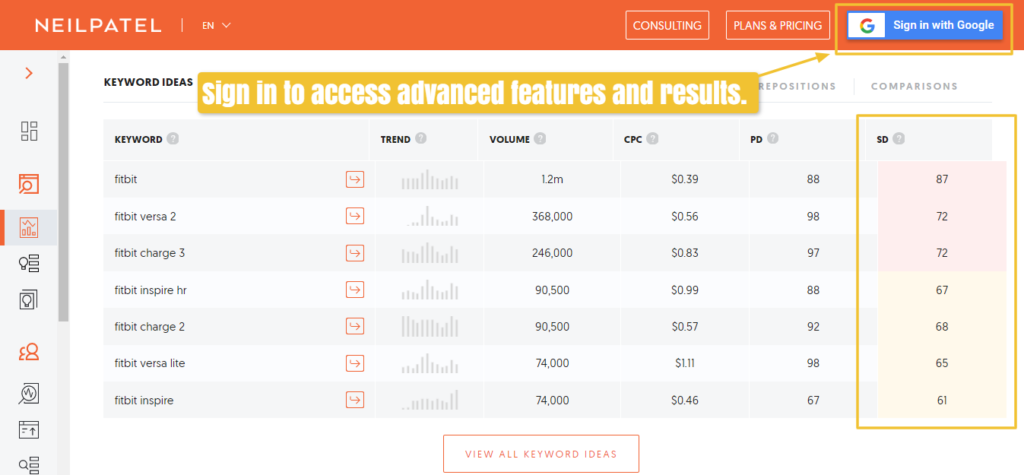Viewport: 1024px width, 475px height.
Task: Click the people icon in the sidebar
Action: click(x=29, y=352)
